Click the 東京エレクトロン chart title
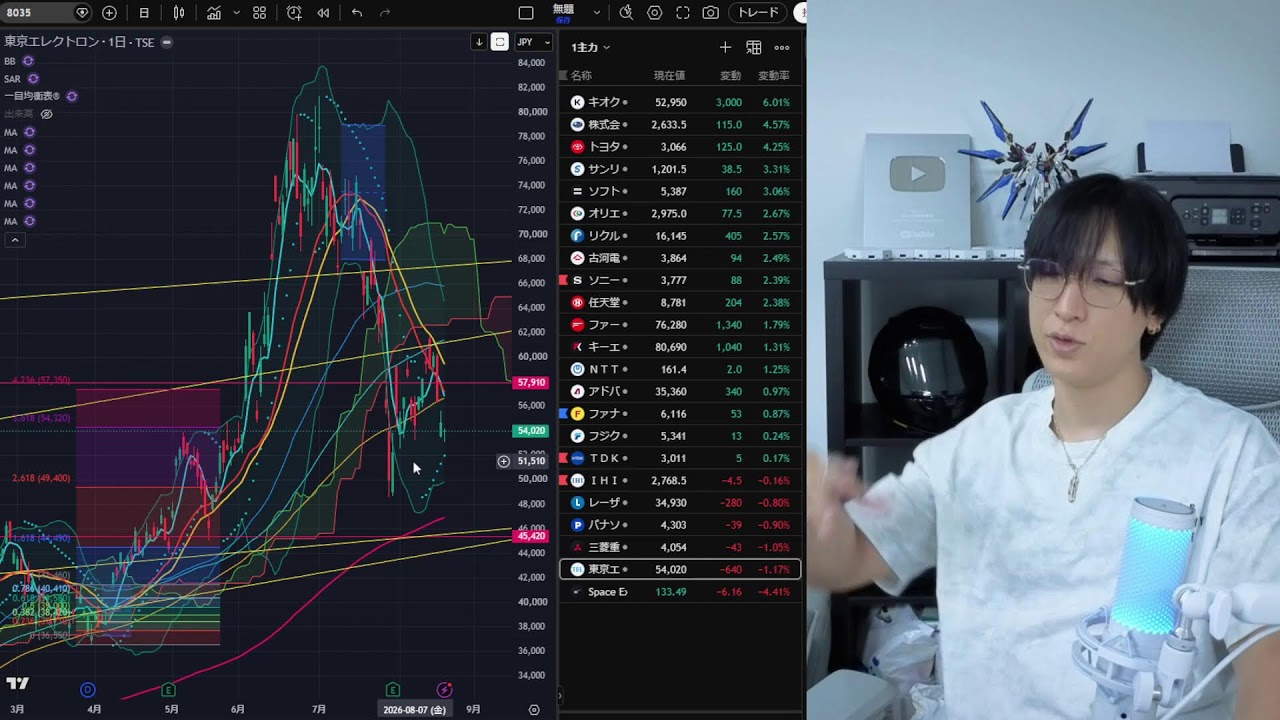1280x720 pixels. point(79,42)
